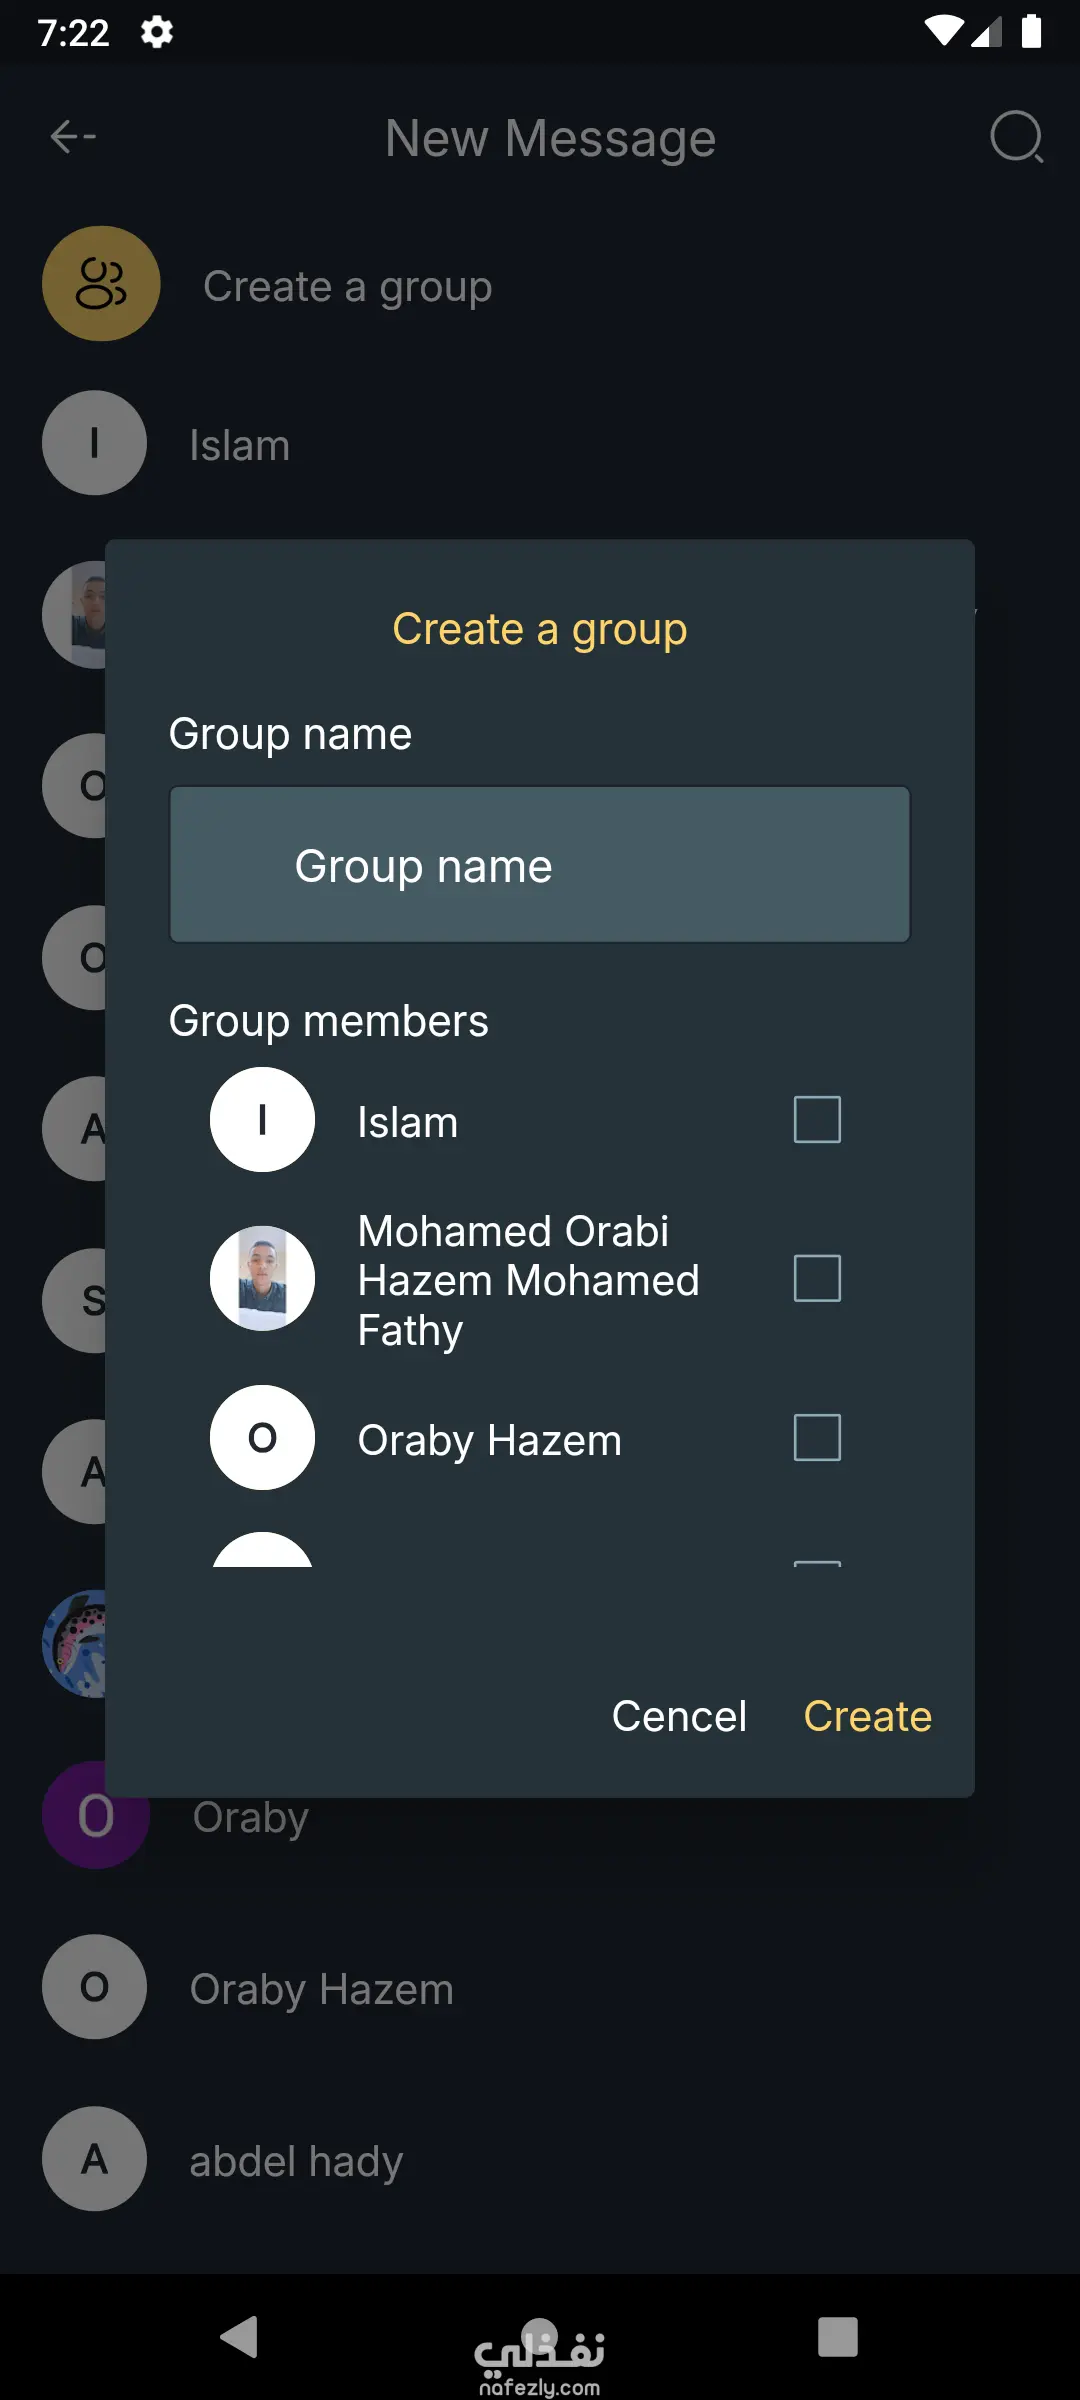Tap Islam's avatar in group members
1080x2400 pixels.
click(x=262, y=1120)
